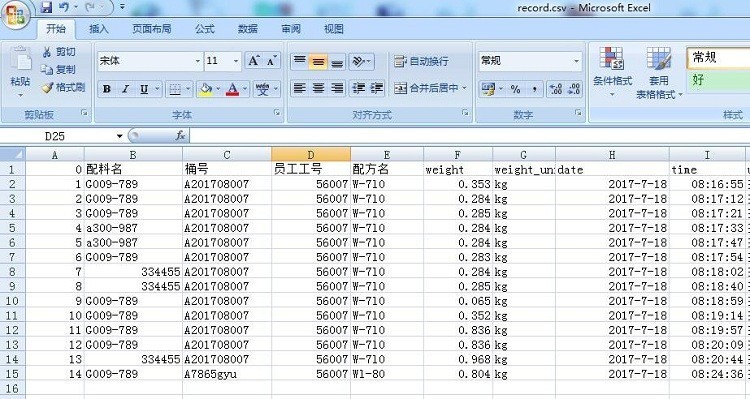Expand the 字体 group dialog launcher
The width and height of the screenshot is (750, 399).
(277, 112)
